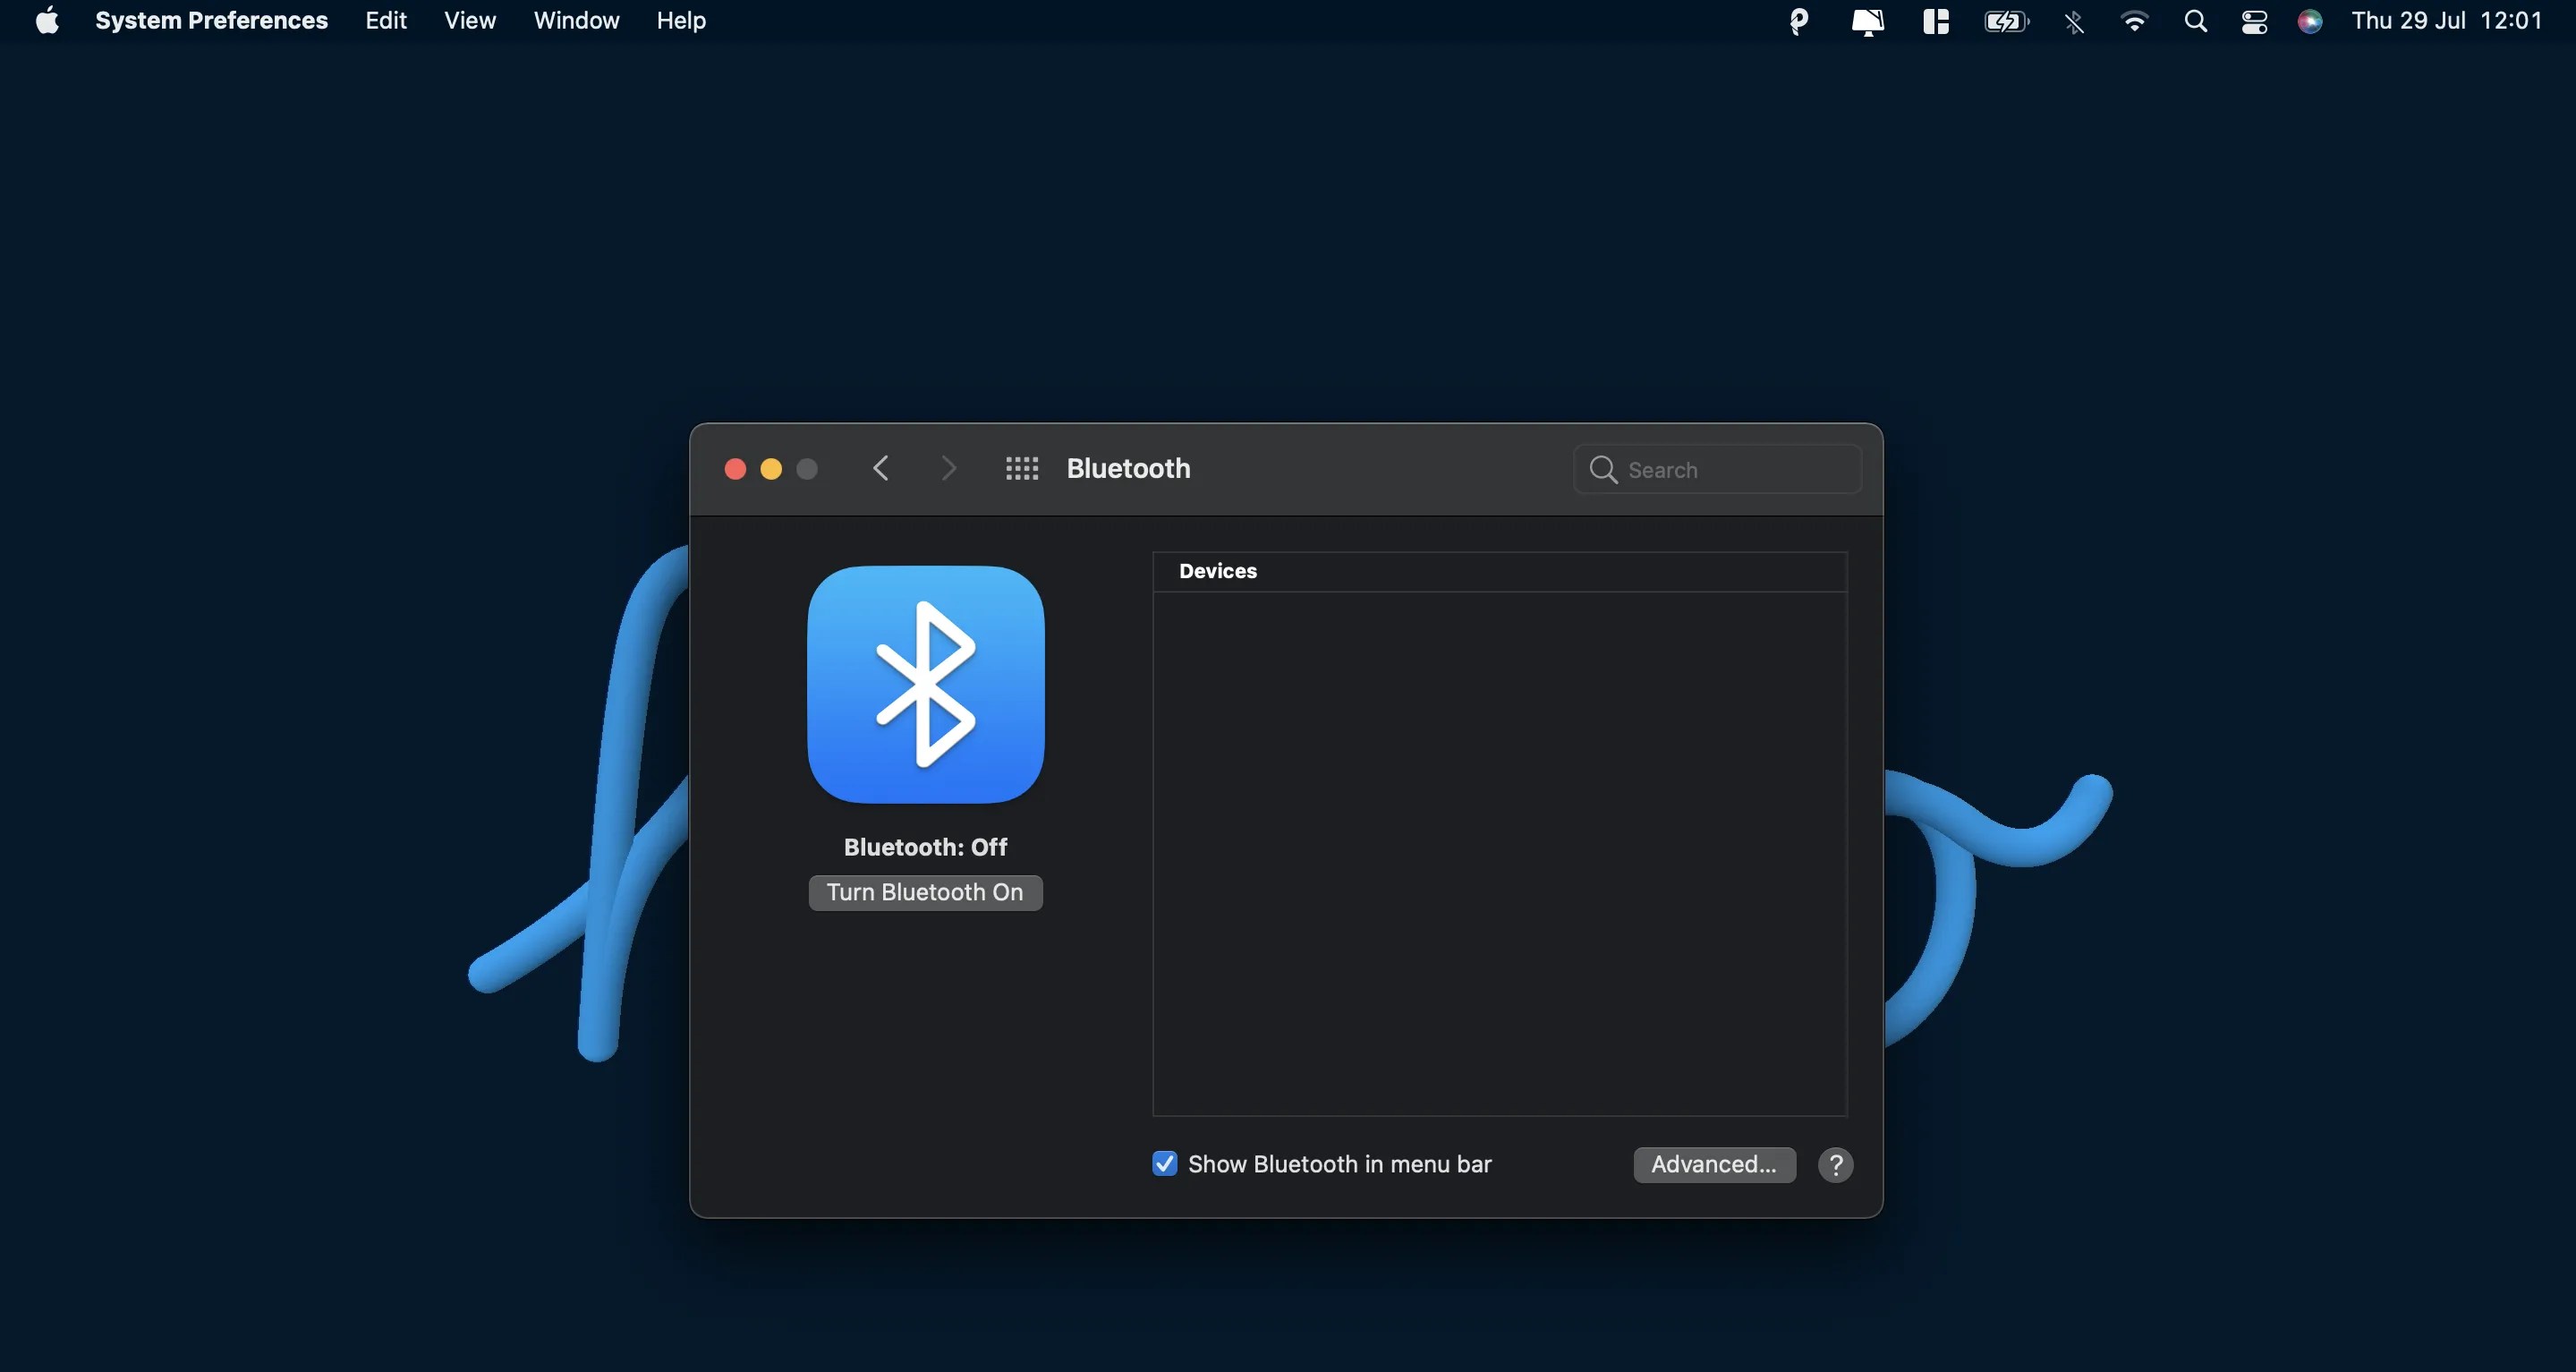Image resolution: width=2576 pixels, height=1372 pixels.
Task: Open battery status menu
Action: (x=2006, y=21)
